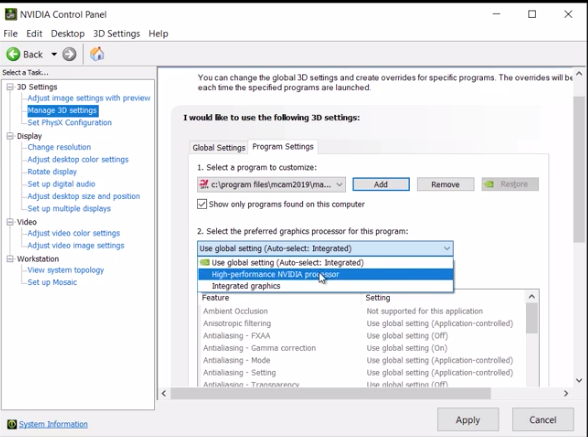
Task: Select the Antialiasing - Setting row
Action: coord(362,373)
